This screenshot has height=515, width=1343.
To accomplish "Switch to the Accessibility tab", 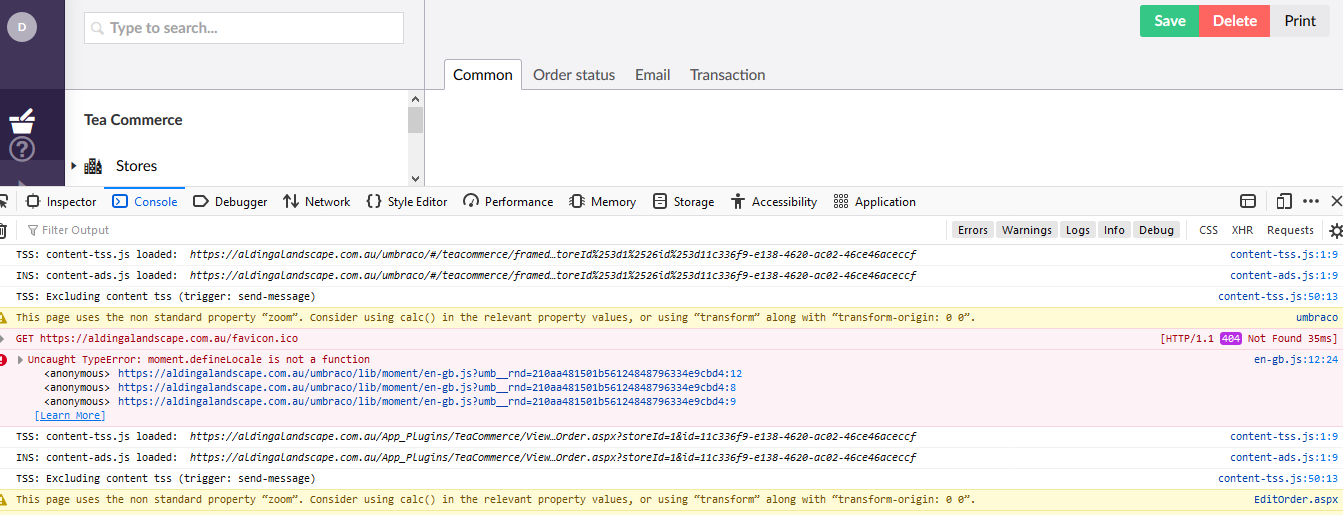I will (x=774, y=201).
